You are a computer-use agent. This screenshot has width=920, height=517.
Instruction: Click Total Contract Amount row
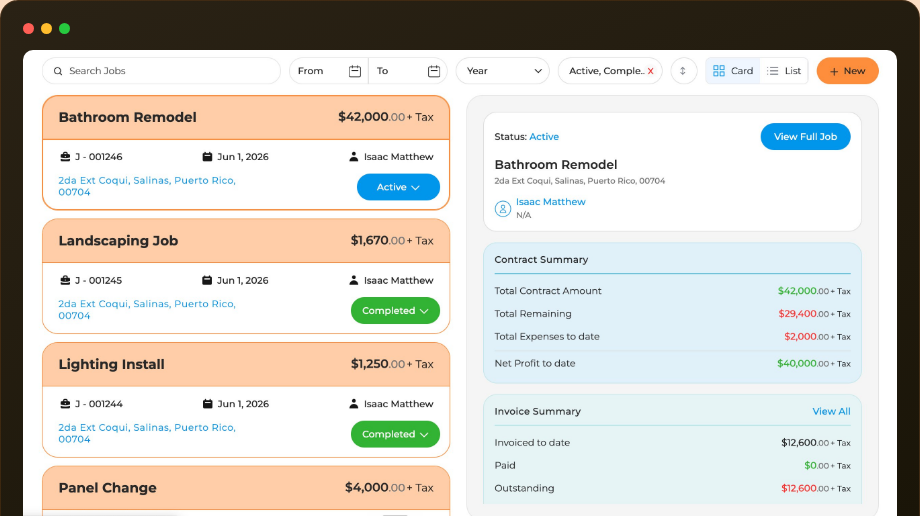coord(672,291)
